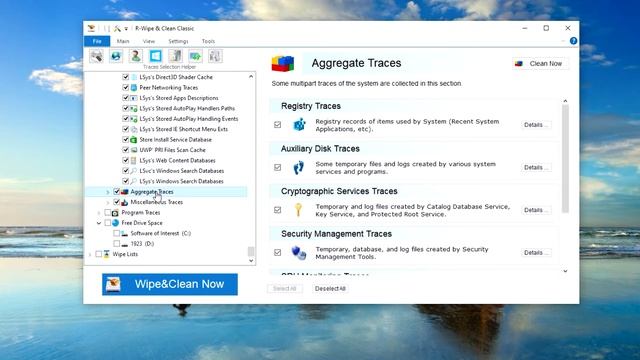Click right panel scrollbar down arrow
The image size is (640, 360).
(x=565, y=271)
